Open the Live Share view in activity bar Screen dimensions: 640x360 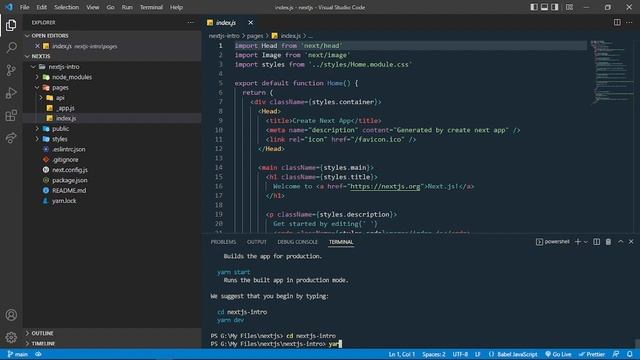[11, 138]
